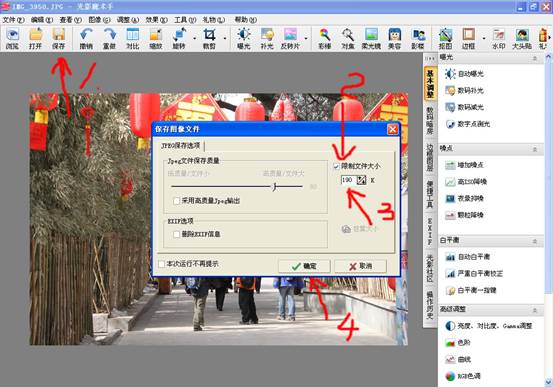Choose 数码减光 in the right panel
Viewport: 553px width, 387px height.
tap(464, 107)
